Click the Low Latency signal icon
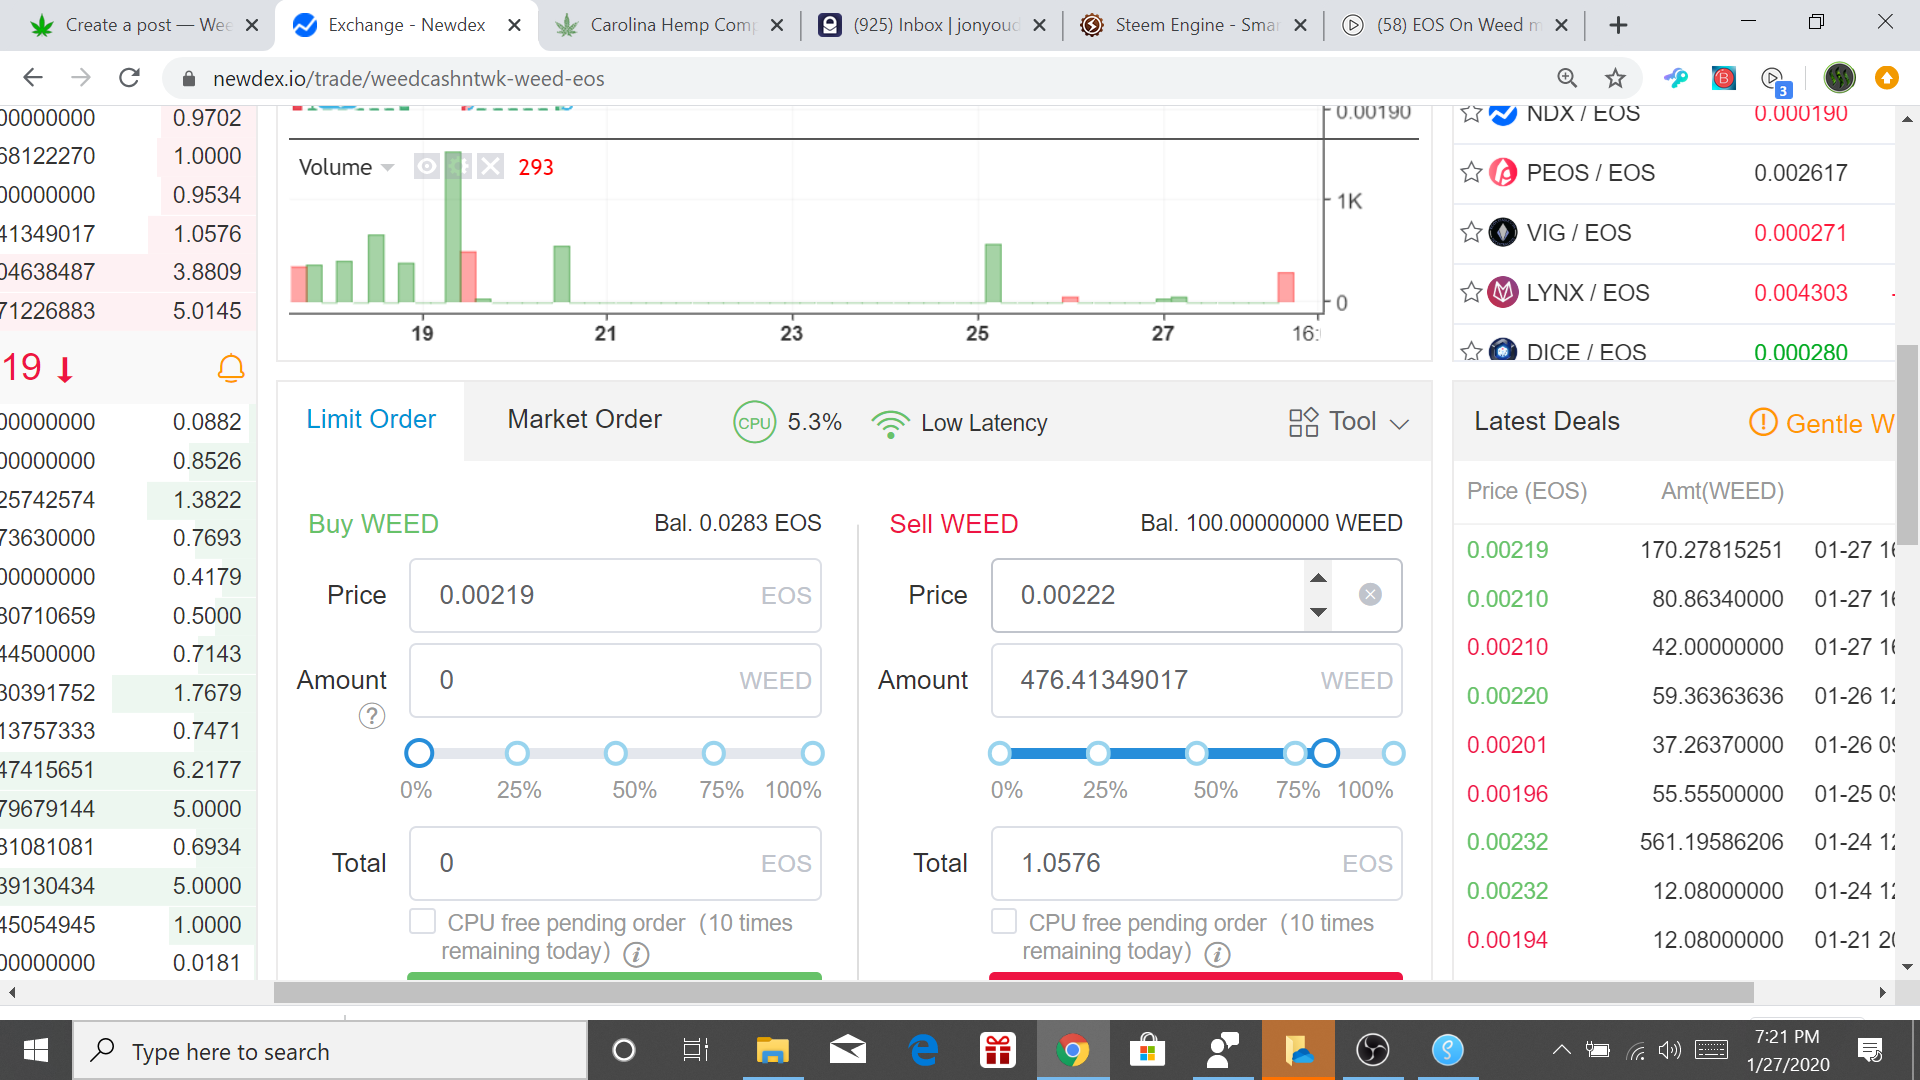1920x1080 pixels. tap(890, 423)
